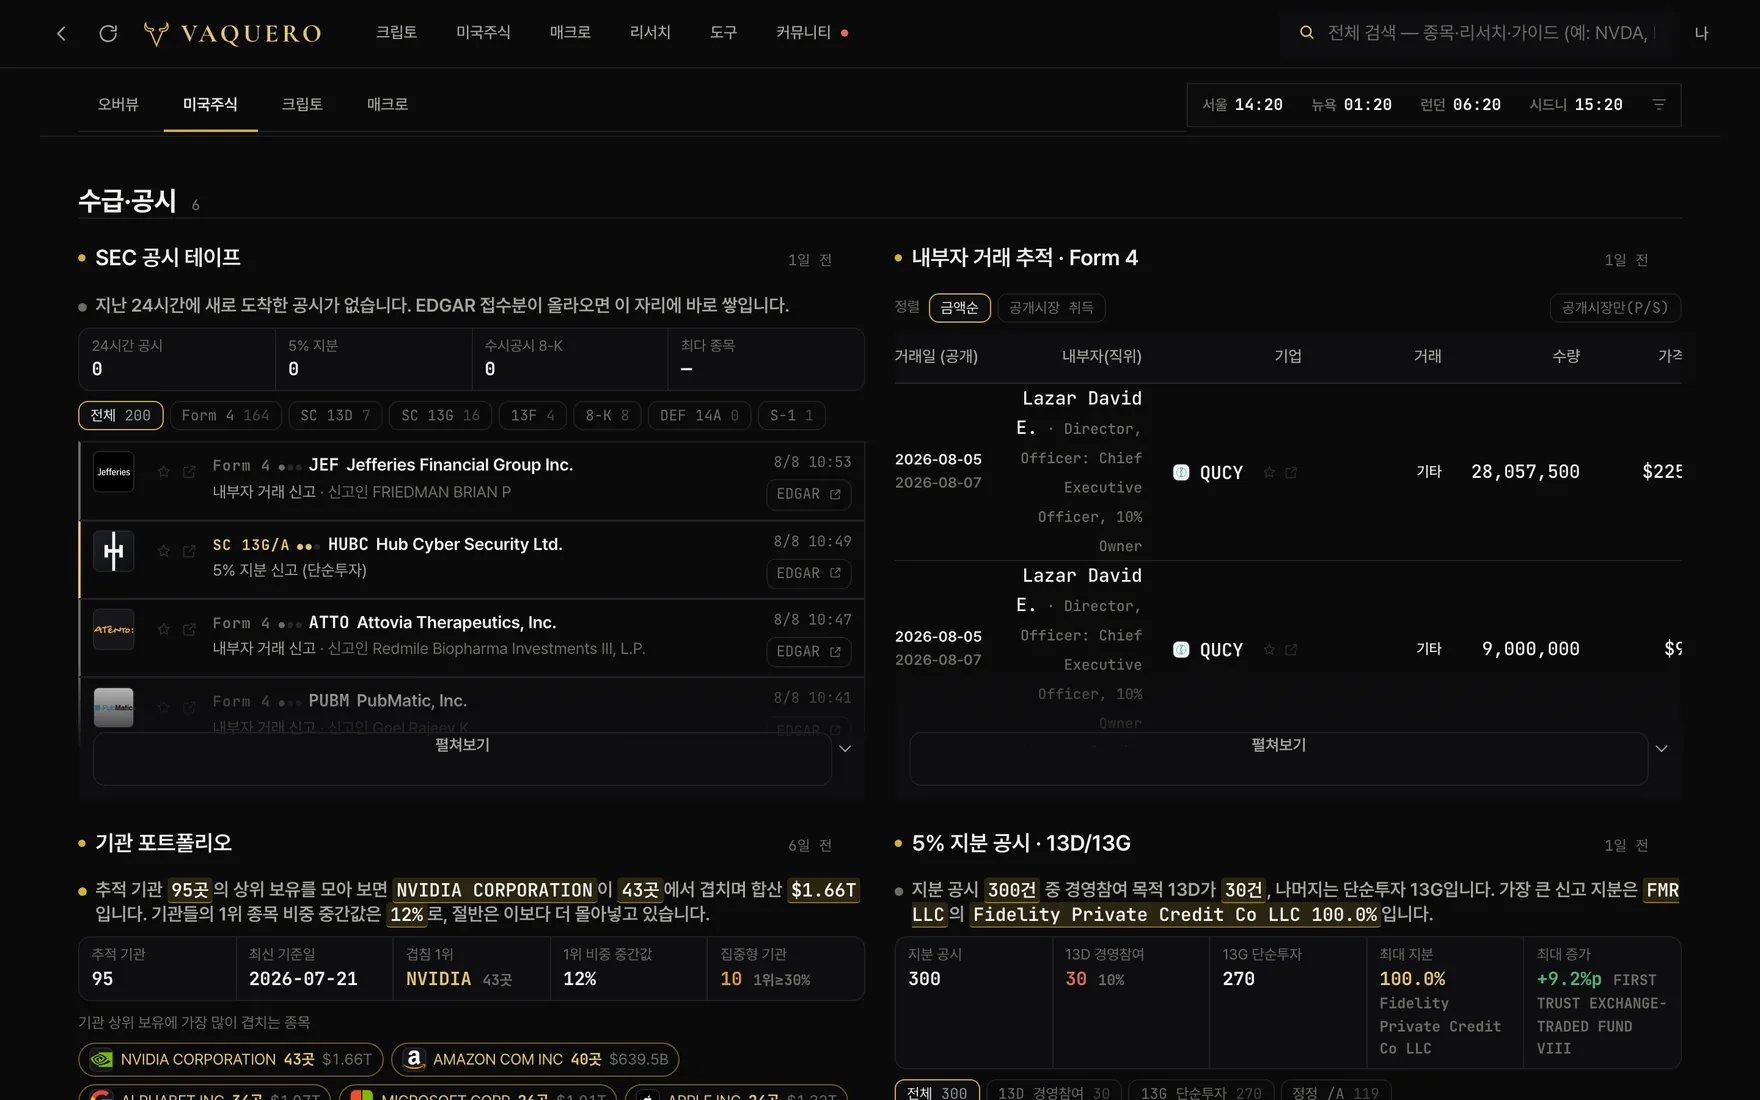
Task: Open world clock filter settings icon
Action: pyautogui.click(x=1659, y=105)
